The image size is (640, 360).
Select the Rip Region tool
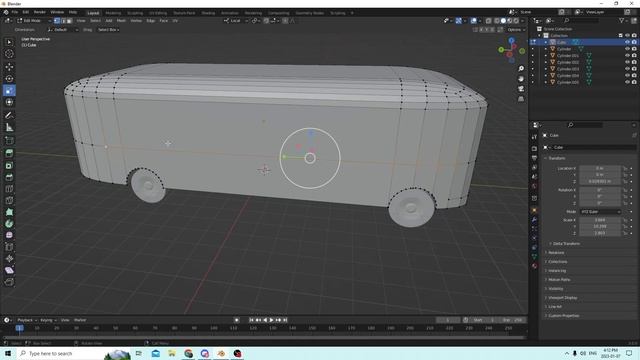[9, 282]
